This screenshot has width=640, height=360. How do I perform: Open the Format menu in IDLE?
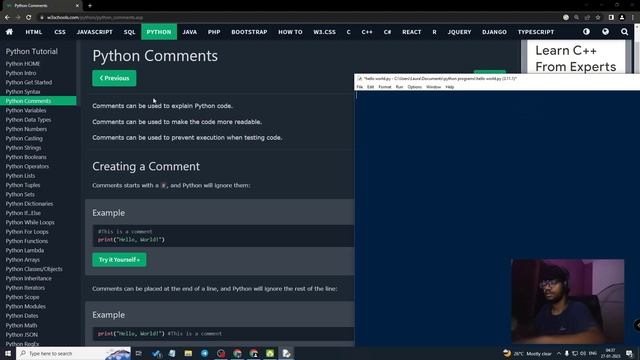[385, 87]
